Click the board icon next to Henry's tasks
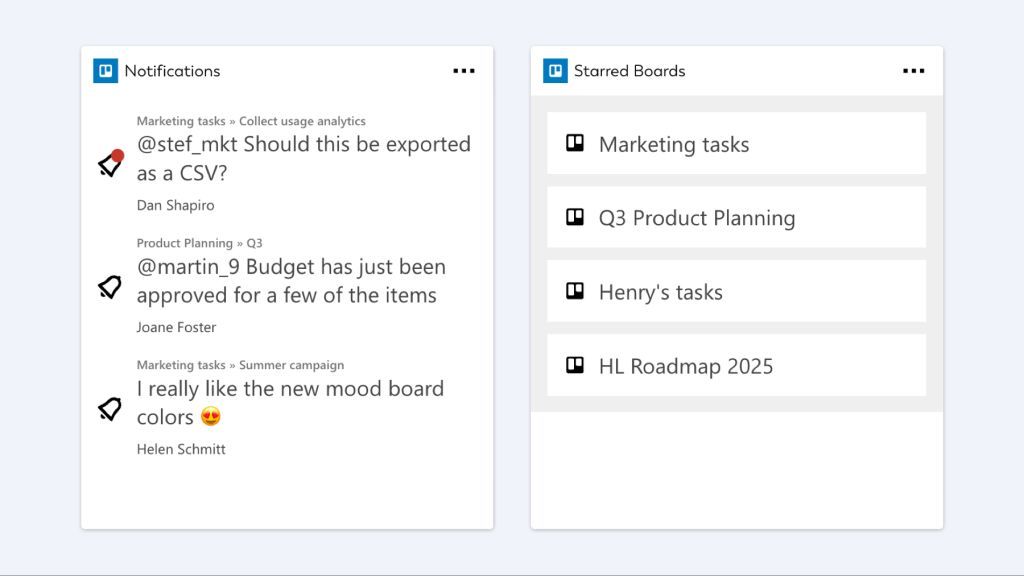 (575, 291)
